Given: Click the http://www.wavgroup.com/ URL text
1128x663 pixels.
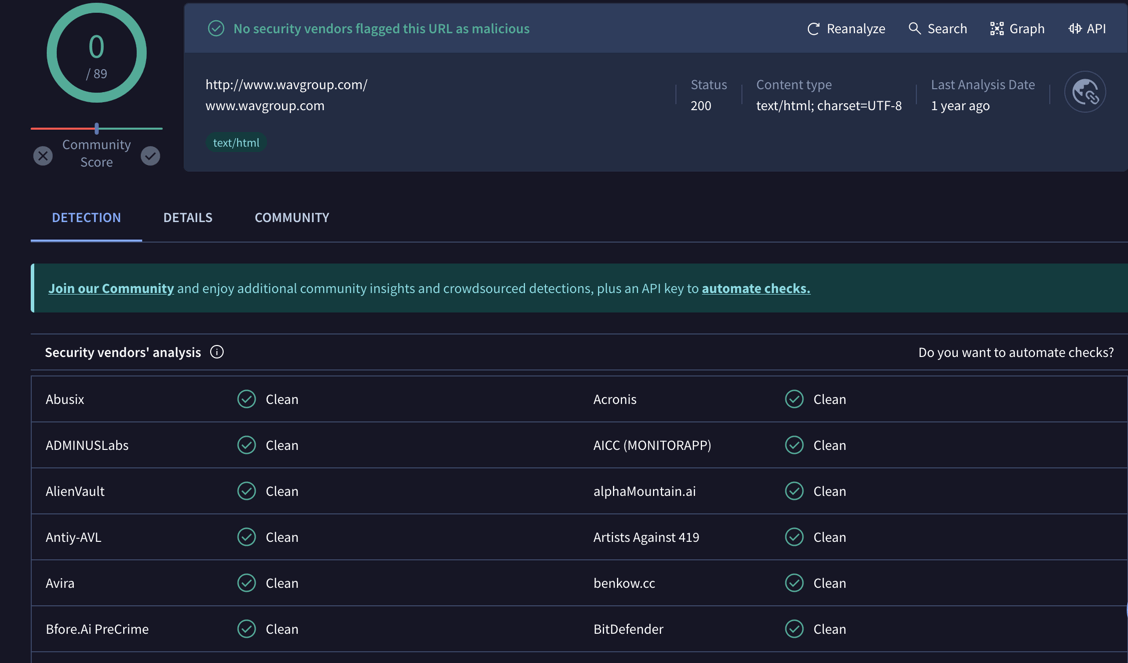Looking at the screenshot, I should click(286, 85).
